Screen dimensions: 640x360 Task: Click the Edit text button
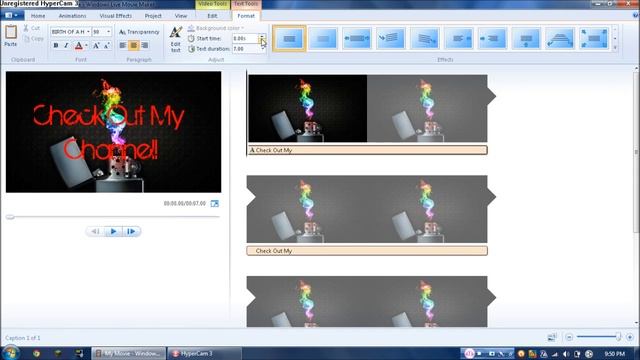(x=176, y=39)
